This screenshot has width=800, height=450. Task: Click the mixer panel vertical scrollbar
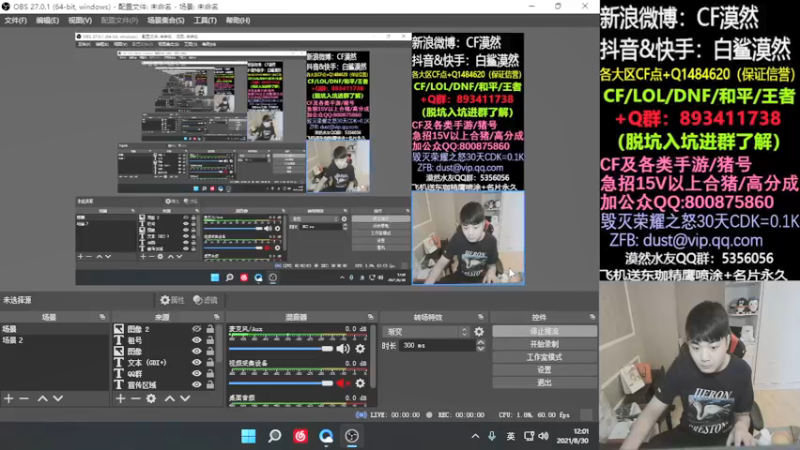[373, 357]
